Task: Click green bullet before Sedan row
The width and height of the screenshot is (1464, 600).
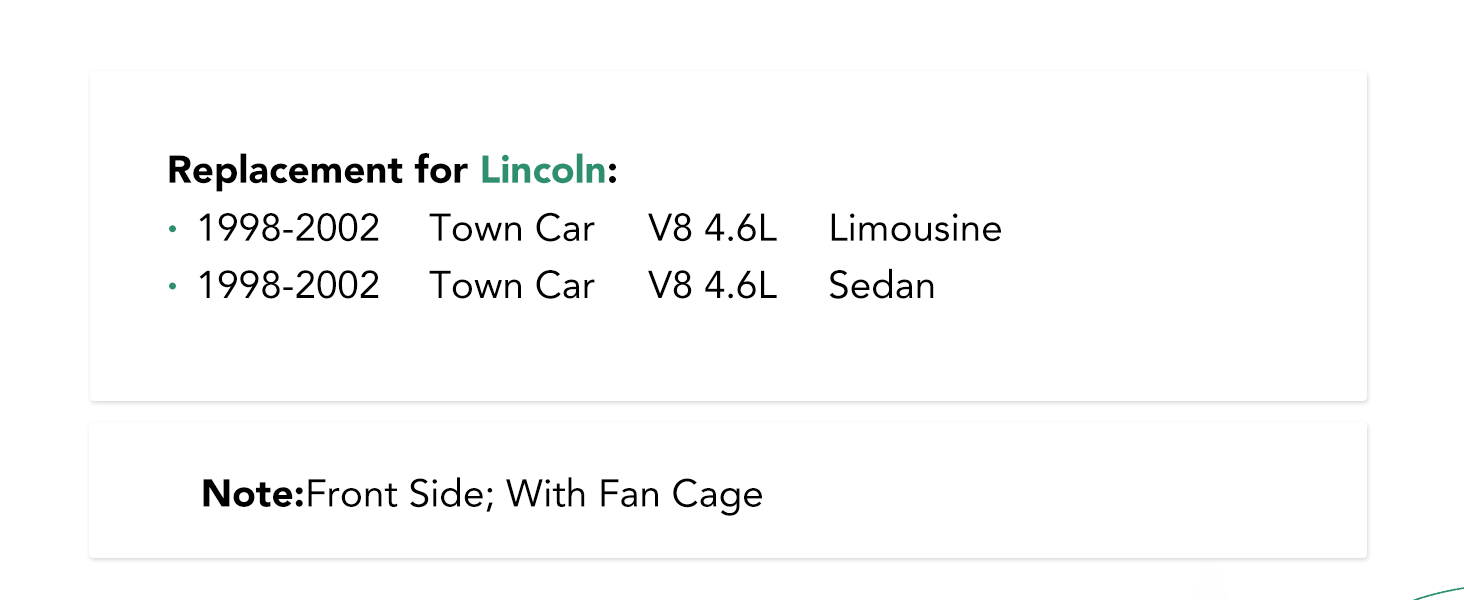Action: (x=172, y=287)
